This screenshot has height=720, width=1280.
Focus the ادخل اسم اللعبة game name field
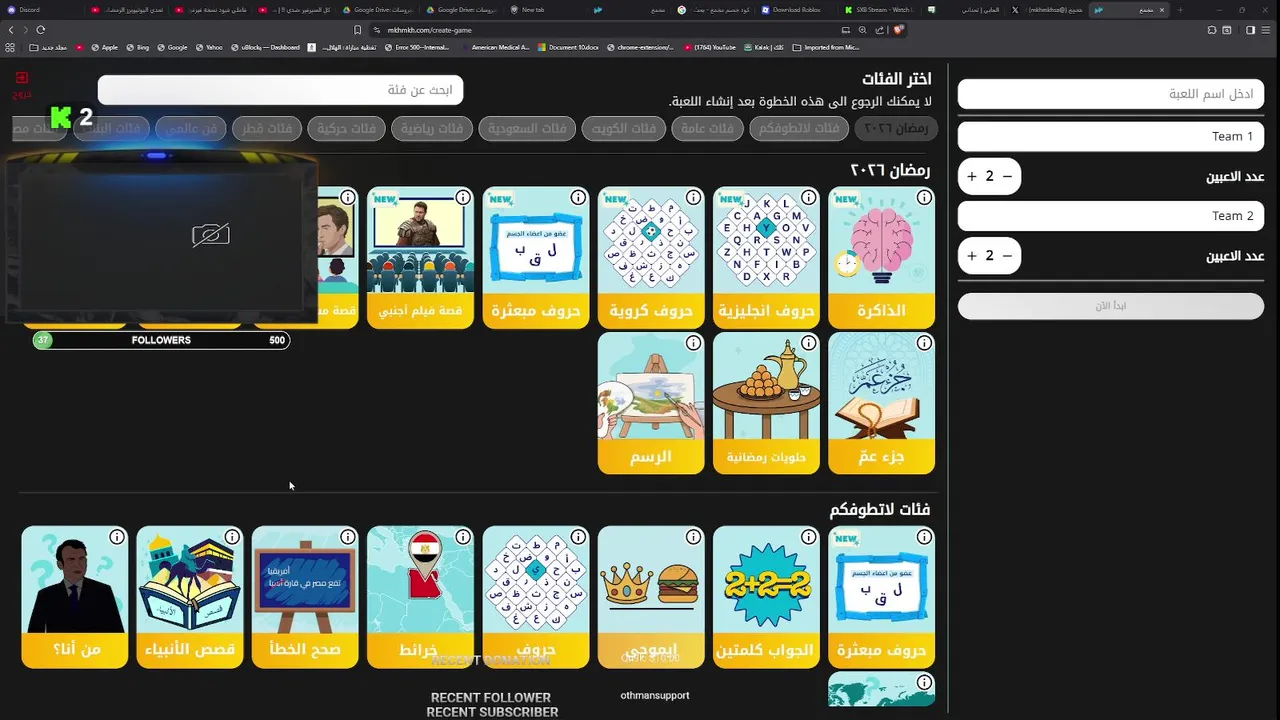click(x=1110, y=94)
